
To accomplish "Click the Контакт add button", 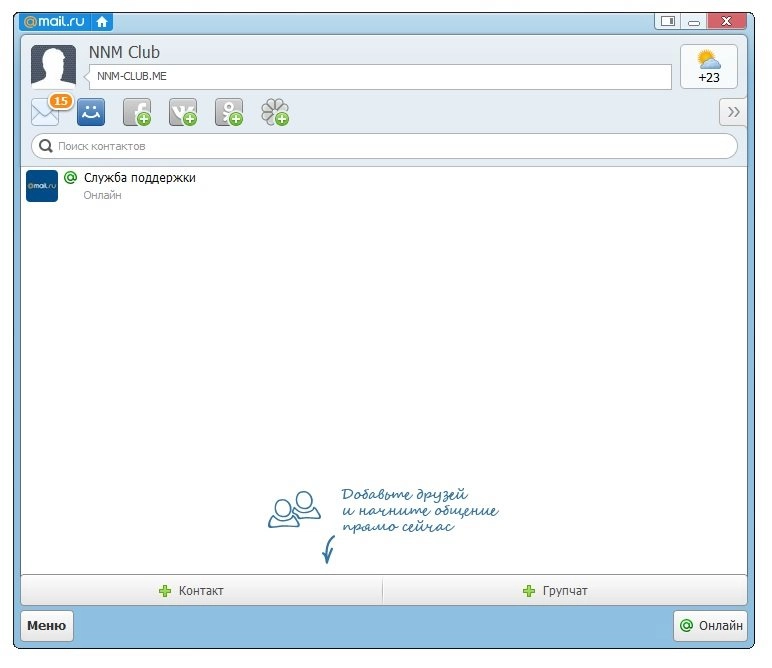I will pyautogui.click(x=201, y=590).
